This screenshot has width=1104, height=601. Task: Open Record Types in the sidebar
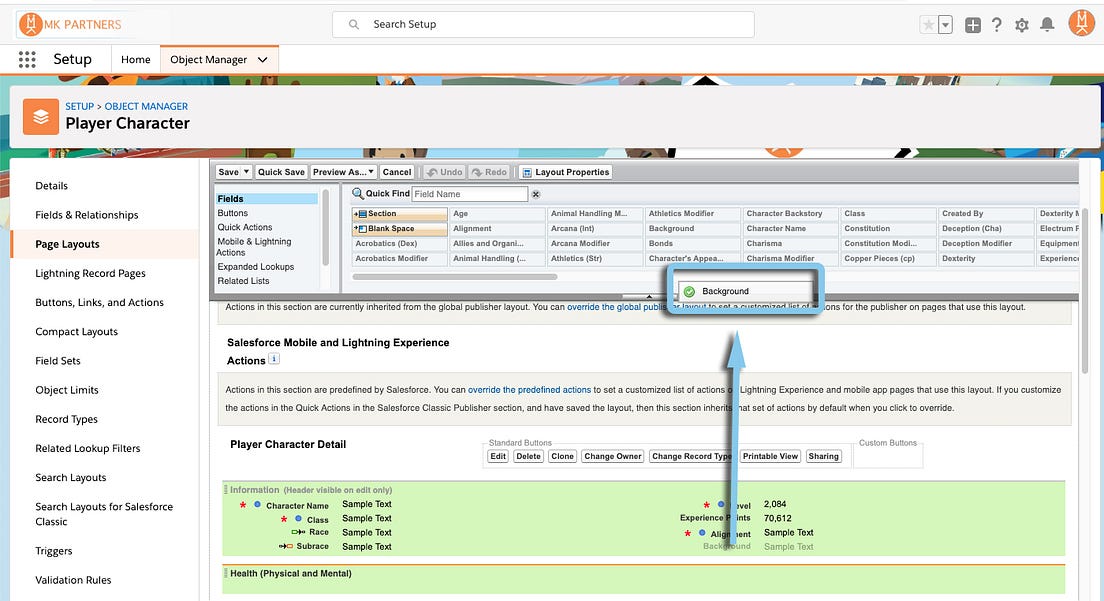point(67,419)
